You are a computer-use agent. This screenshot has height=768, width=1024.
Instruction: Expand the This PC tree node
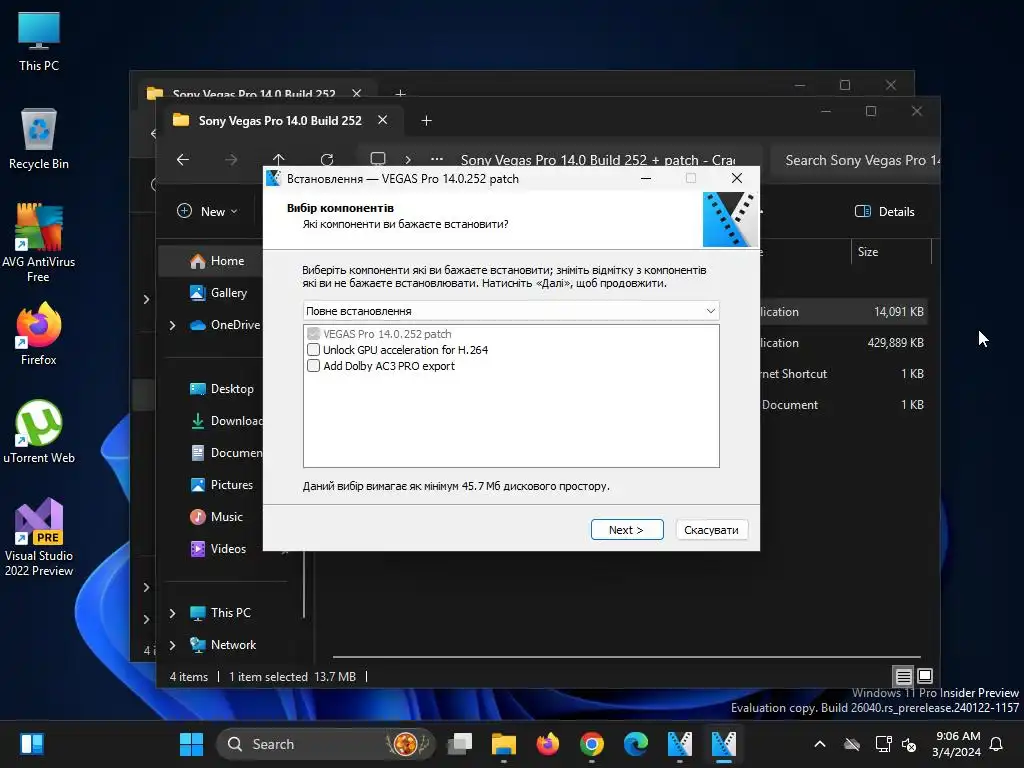(x=172, y=613)
